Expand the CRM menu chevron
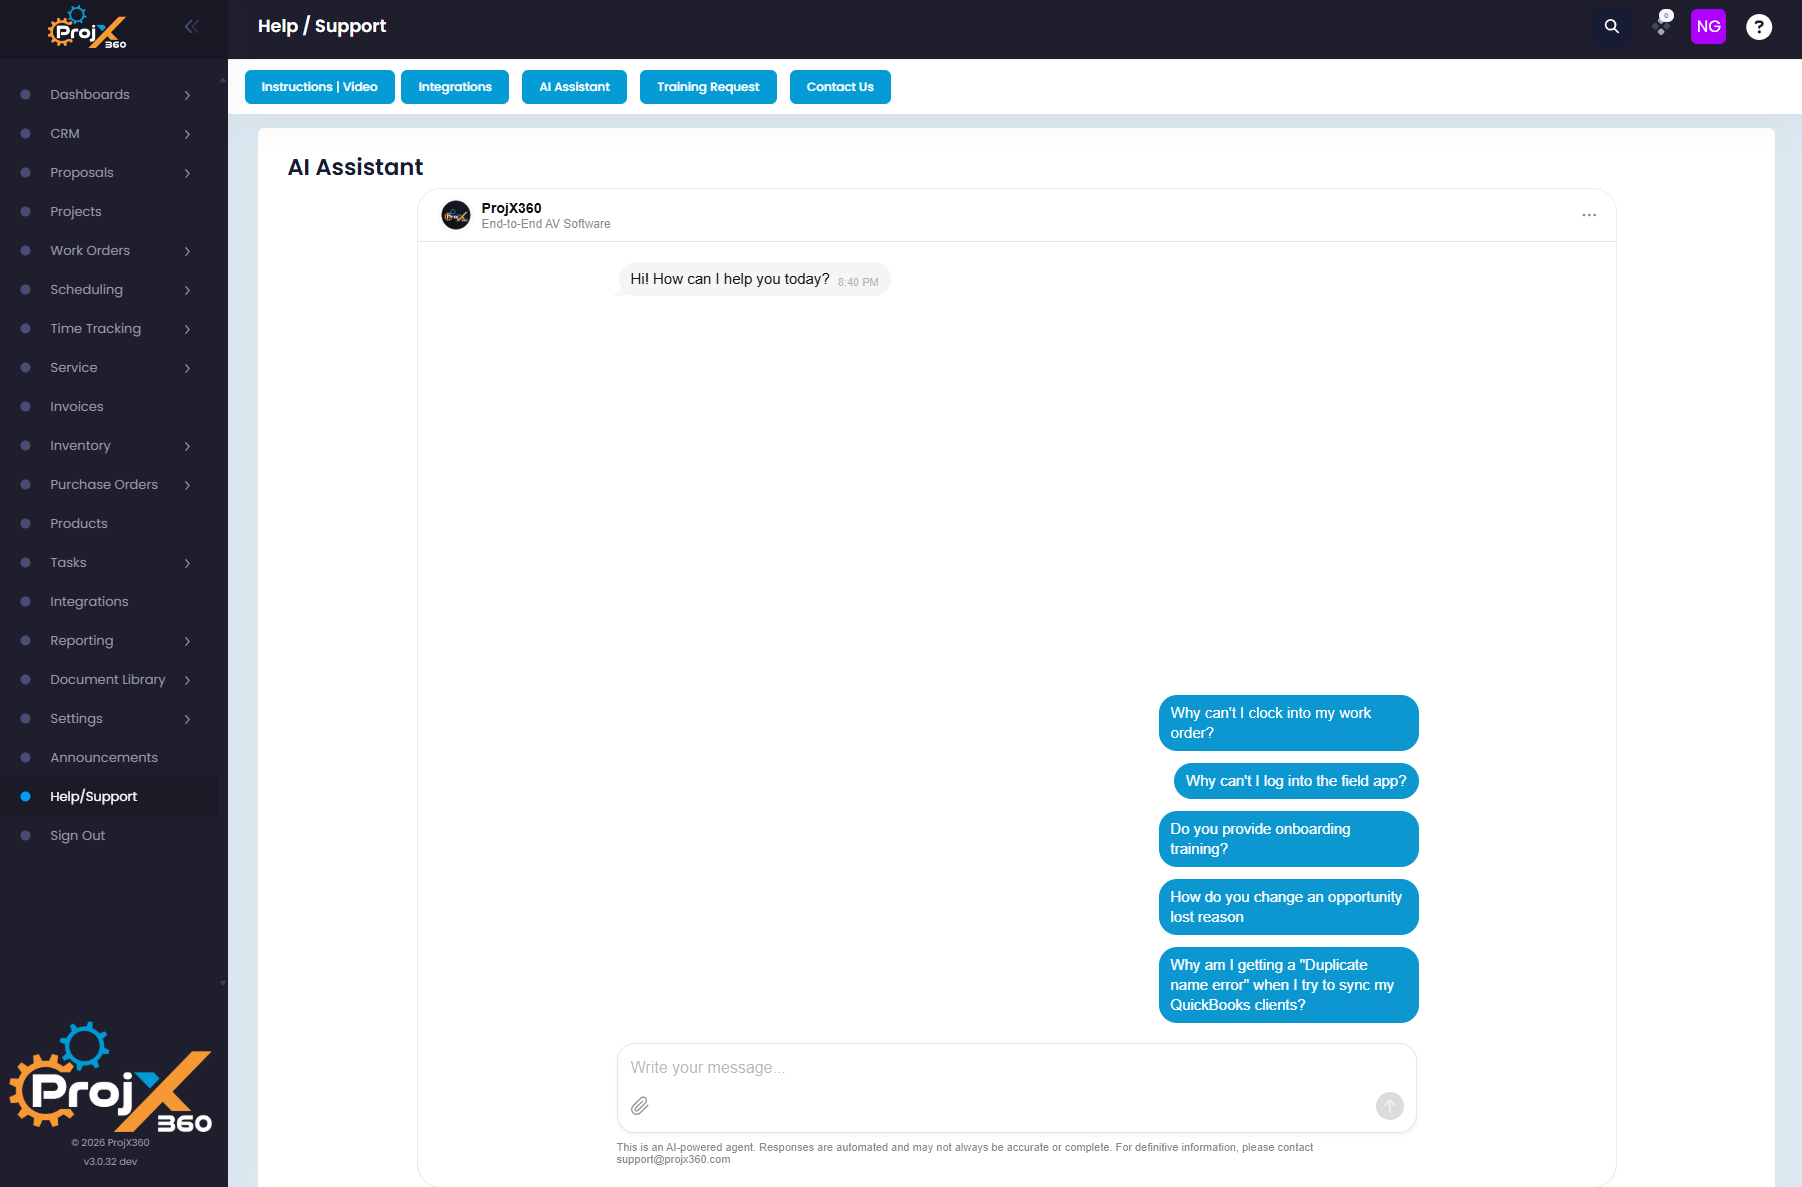The width and height of the screenshot is (1802, 1187). [187, 134]
